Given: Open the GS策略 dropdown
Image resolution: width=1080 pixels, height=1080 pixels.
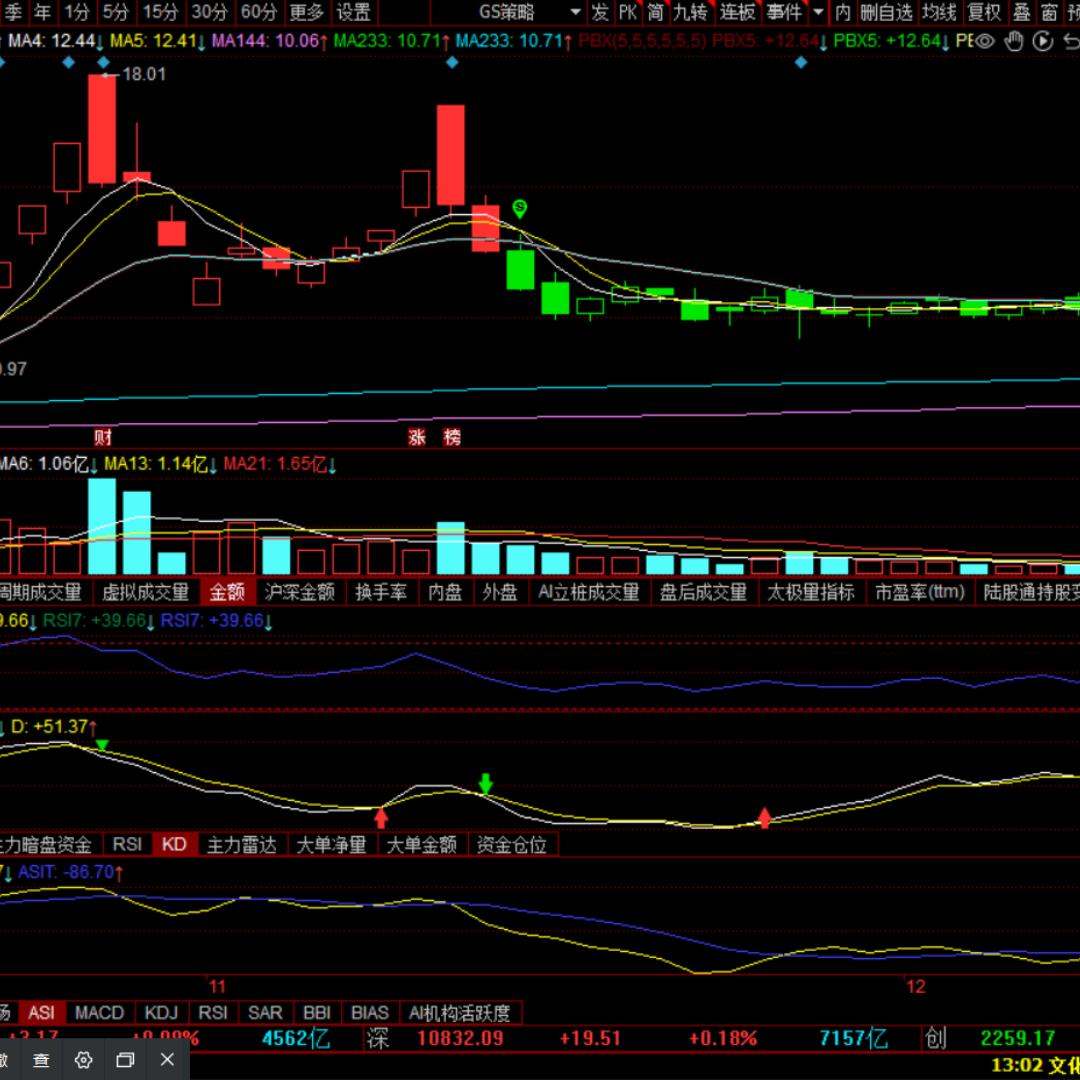Looking at the screenshot, I should pyautogui.click(x=530, y=12).
